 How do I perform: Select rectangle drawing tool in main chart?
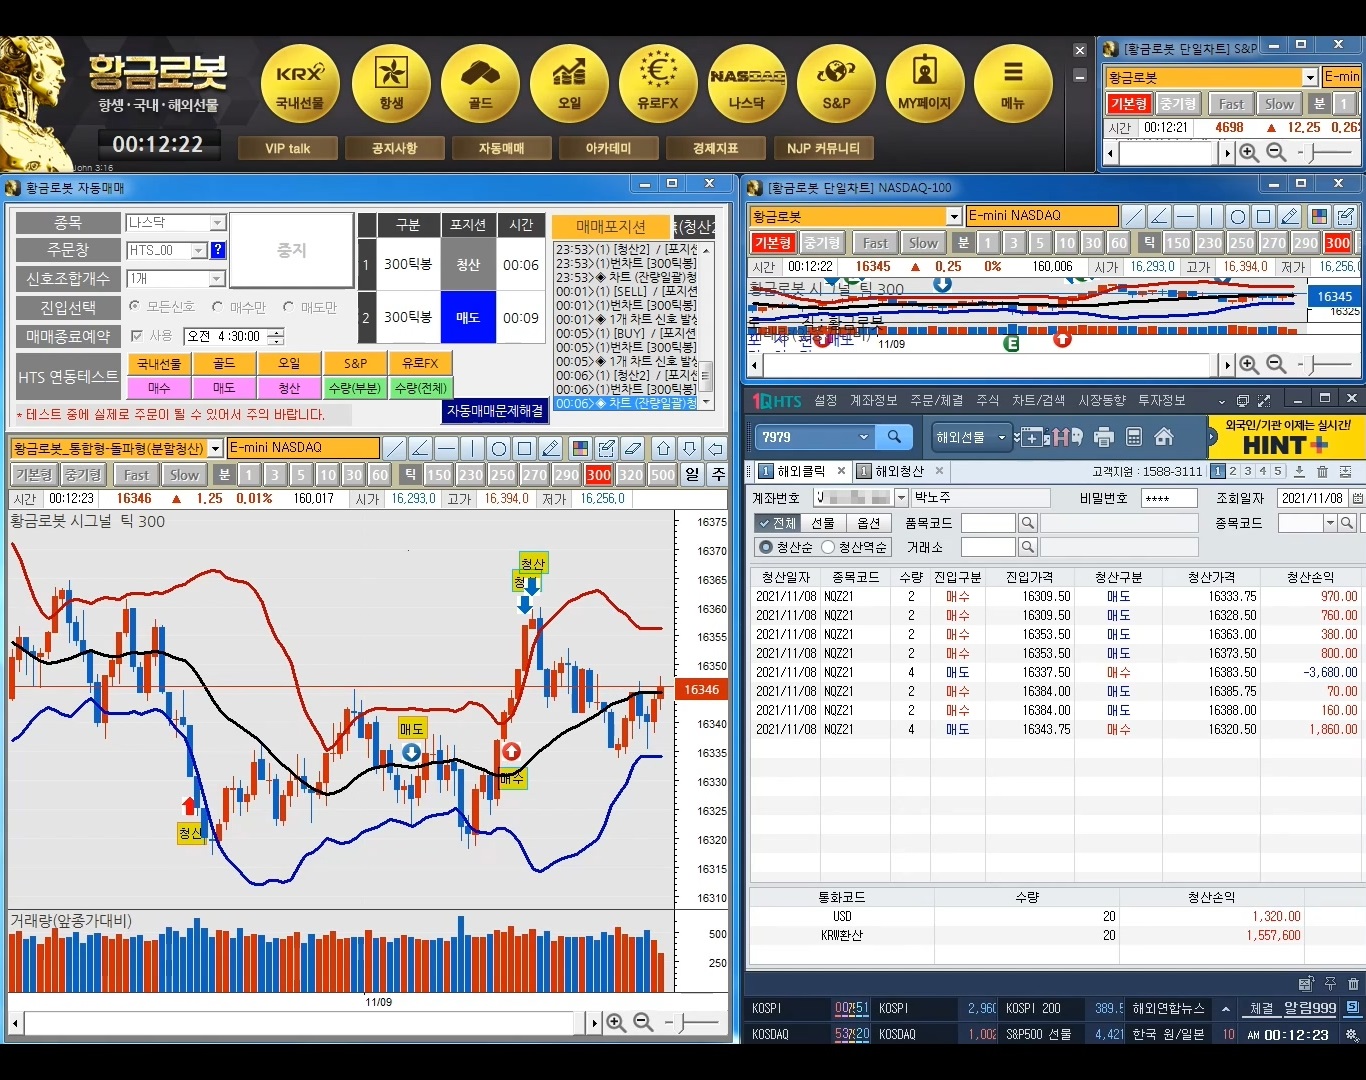[525, 448]
